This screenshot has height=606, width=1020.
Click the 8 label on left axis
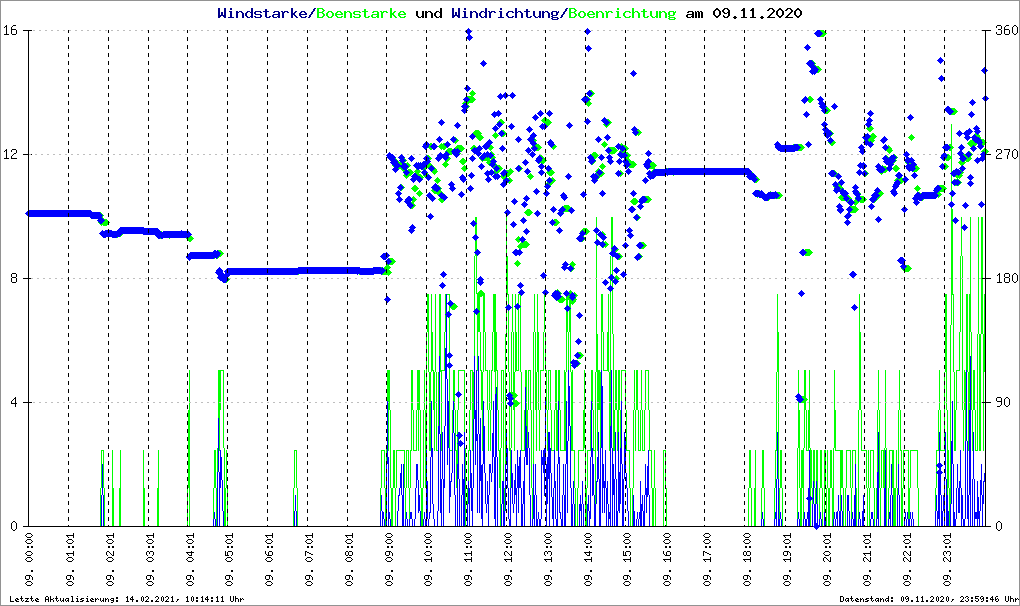pos(18,279)
